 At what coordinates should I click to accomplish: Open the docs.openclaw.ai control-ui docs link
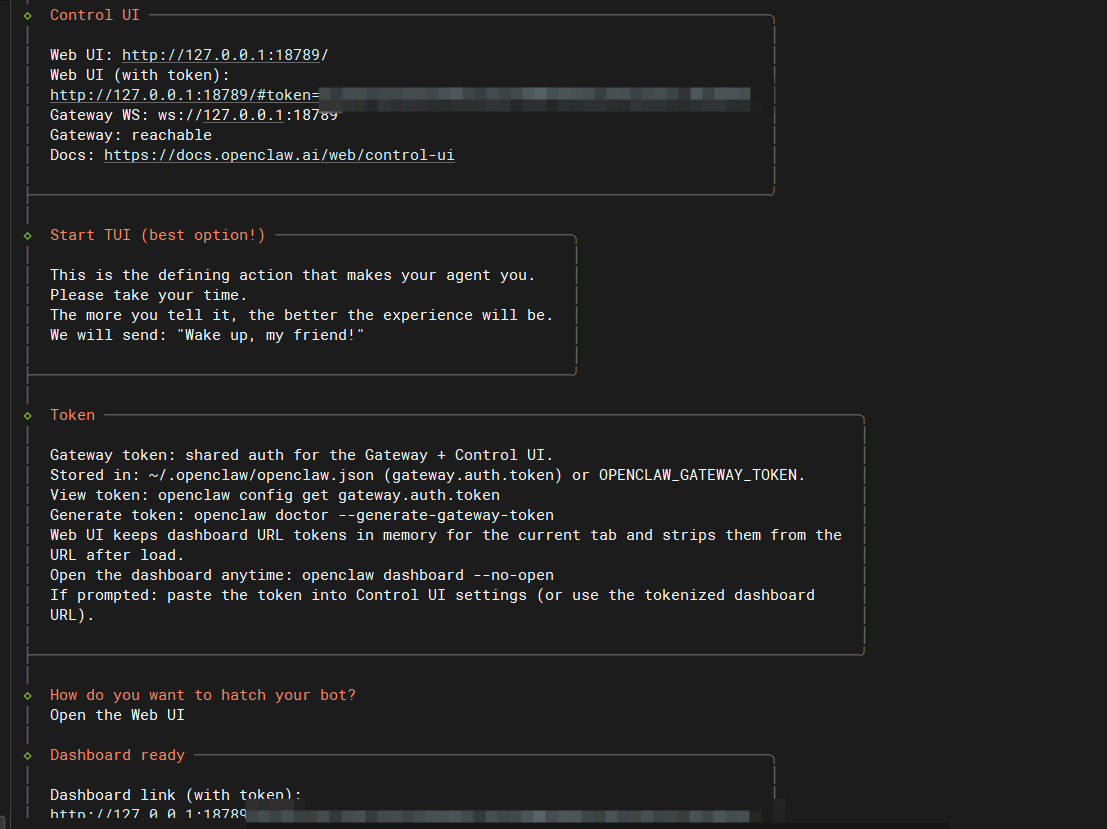coord(279,155)
